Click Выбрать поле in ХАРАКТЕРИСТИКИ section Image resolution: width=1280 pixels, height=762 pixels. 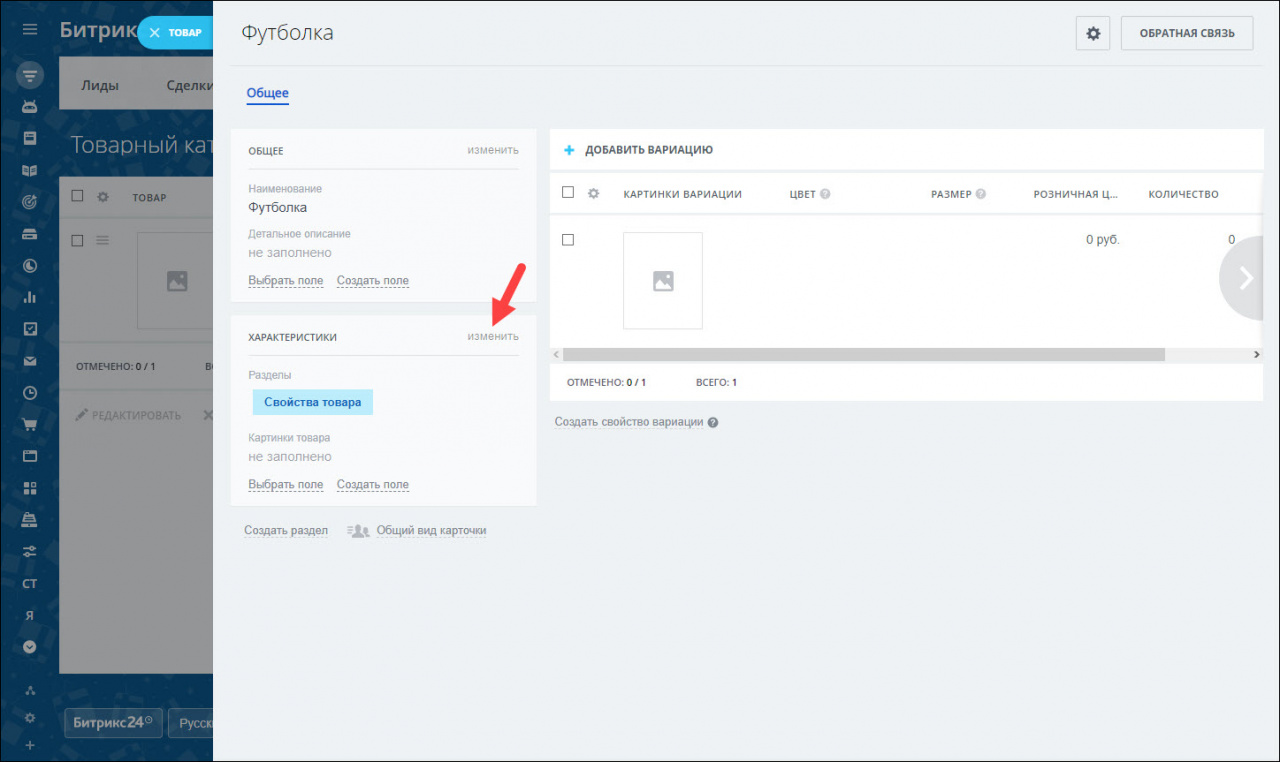[x=286, y=485]
